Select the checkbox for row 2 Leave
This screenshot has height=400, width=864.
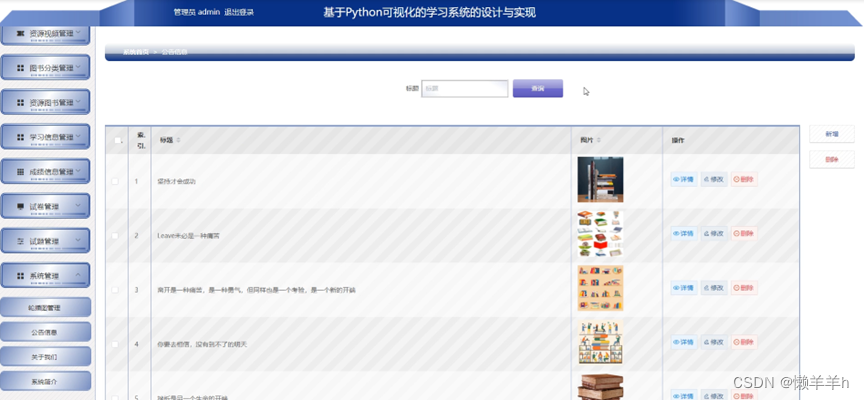[115, 236]
